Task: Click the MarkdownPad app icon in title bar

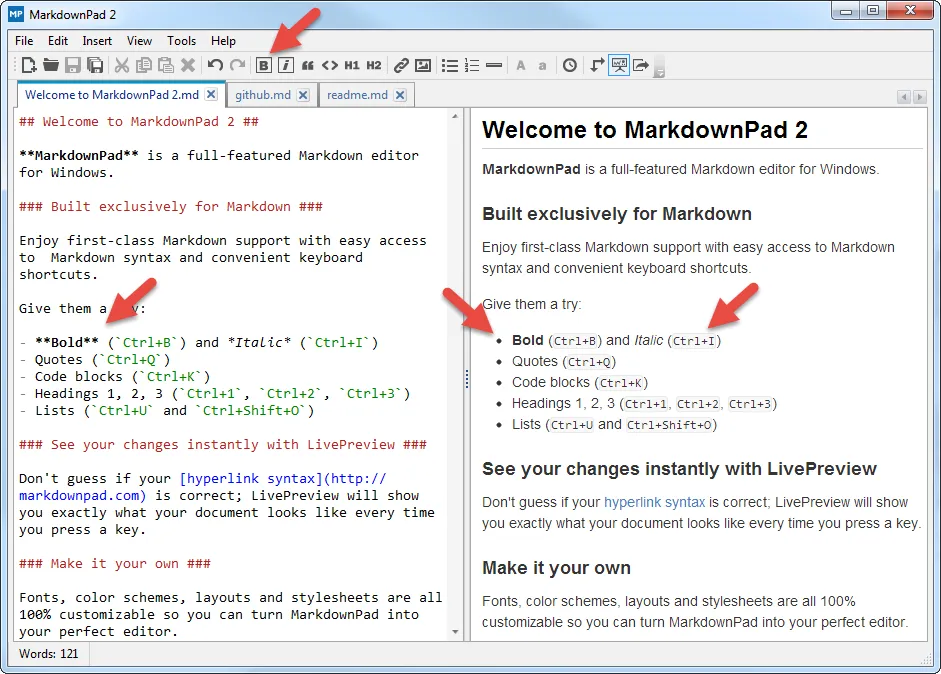Action: [x=16, y=14]
